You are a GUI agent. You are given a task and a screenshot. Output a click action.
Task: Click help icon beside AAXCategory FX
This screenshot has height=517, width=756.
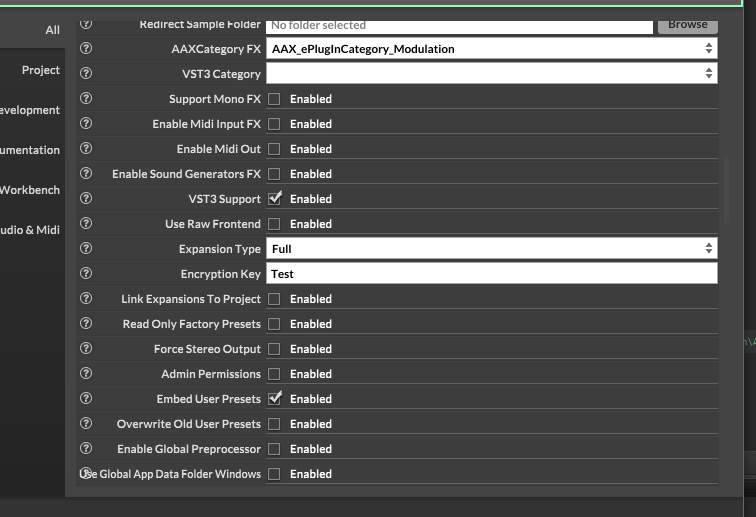(86, 48)
